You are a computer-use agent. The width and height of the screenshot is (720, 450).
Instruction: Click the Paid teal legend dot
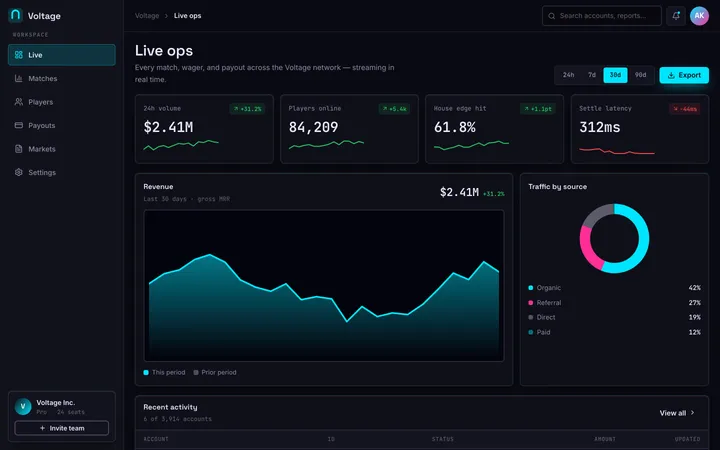[531, 332]
